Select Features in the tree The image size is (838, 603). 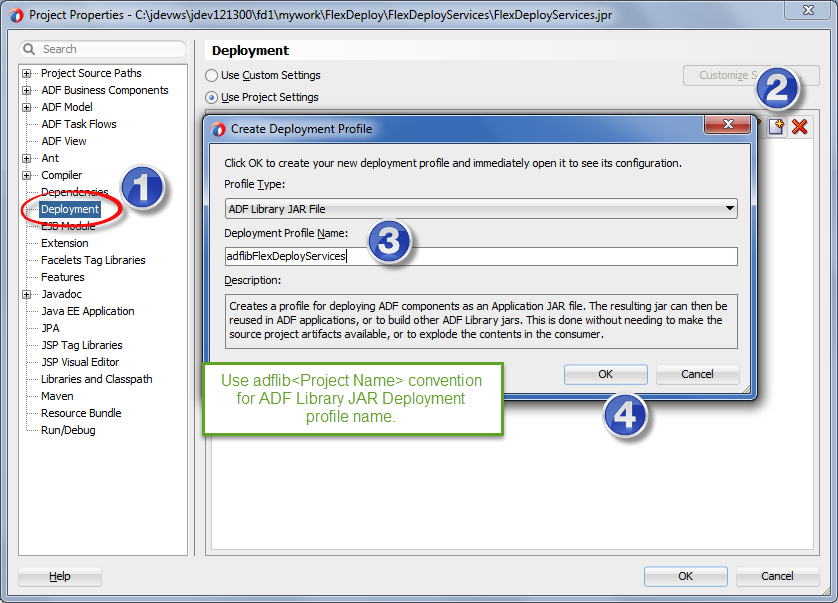(x=63, y=277)
